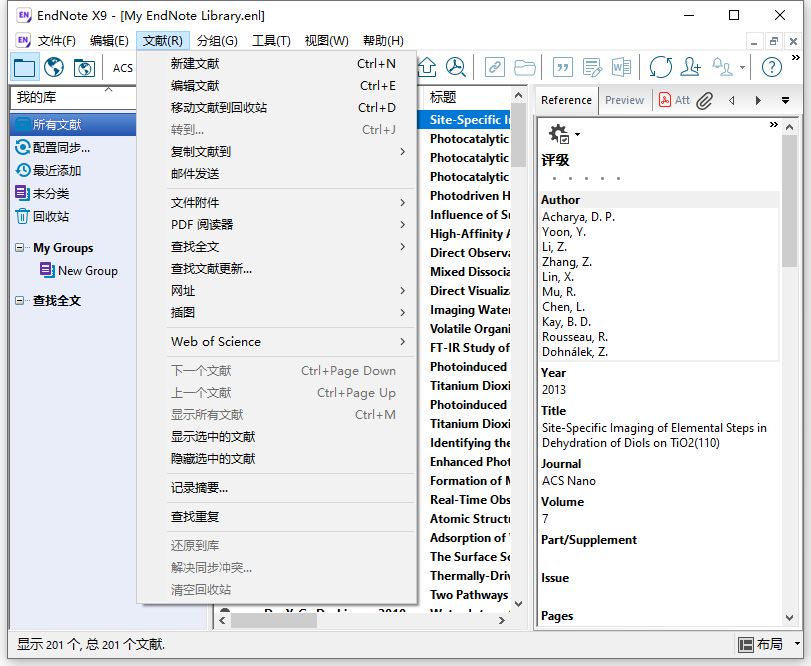The height and width of the screenshot is (666, 811).
Task: Expand the PDF 阅读器 submenu
Action: pos(403,224)
